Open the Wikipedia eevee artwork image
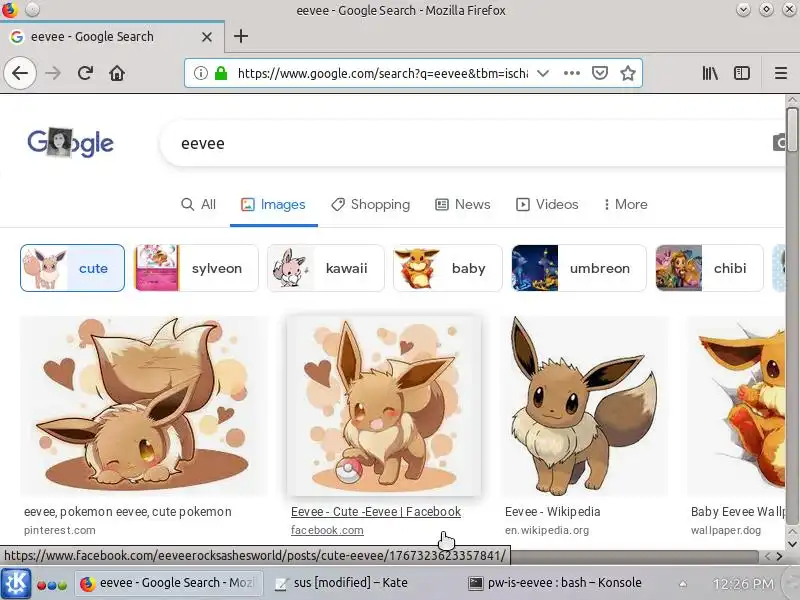This screenshot has width=800, height=600. pos(585,406)
